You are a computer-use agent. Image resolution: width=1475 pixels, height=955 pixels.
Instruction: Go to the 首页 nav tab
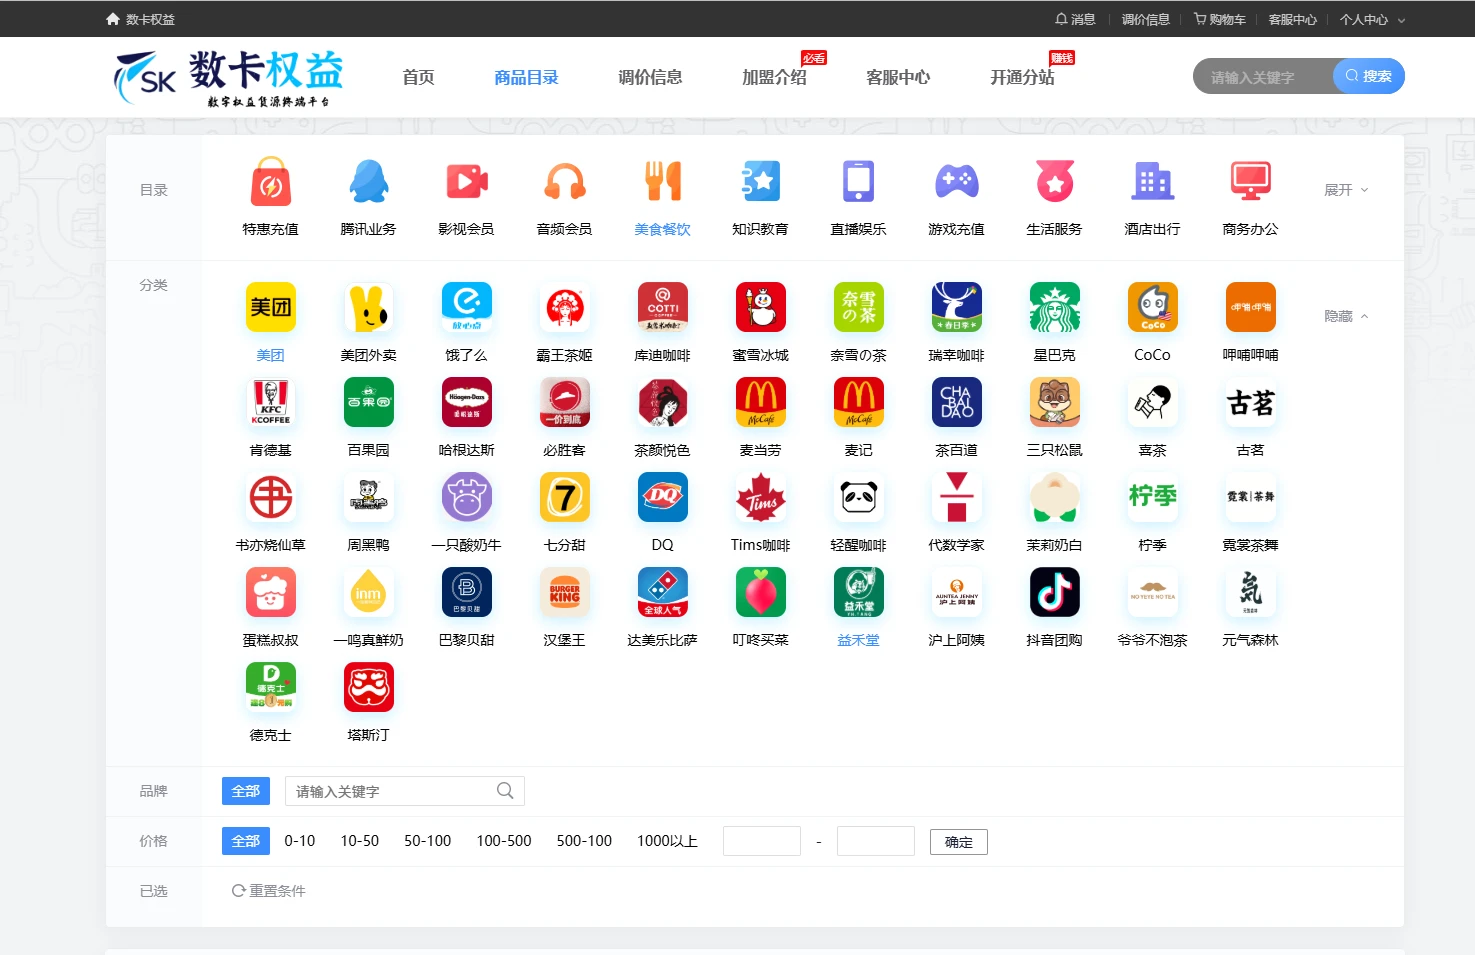coord(418,77)
